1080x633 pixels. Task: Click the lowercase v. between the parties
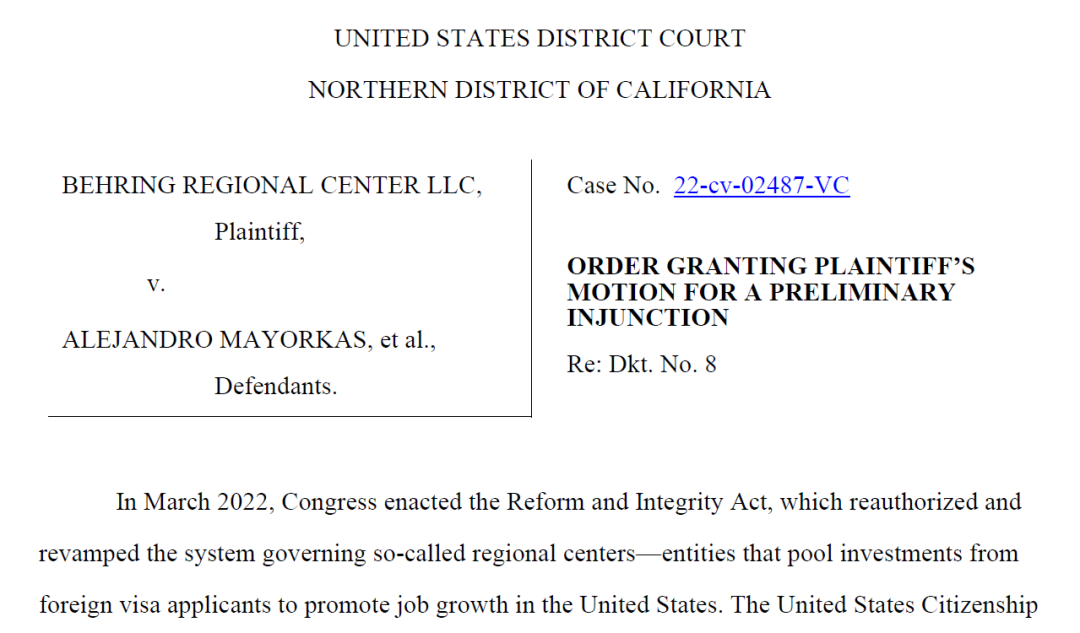point(156,283)
